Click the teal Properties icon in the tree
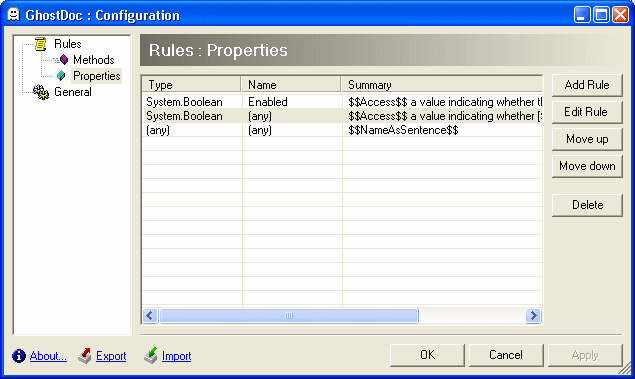635x379 pixels. click(61, 76)
